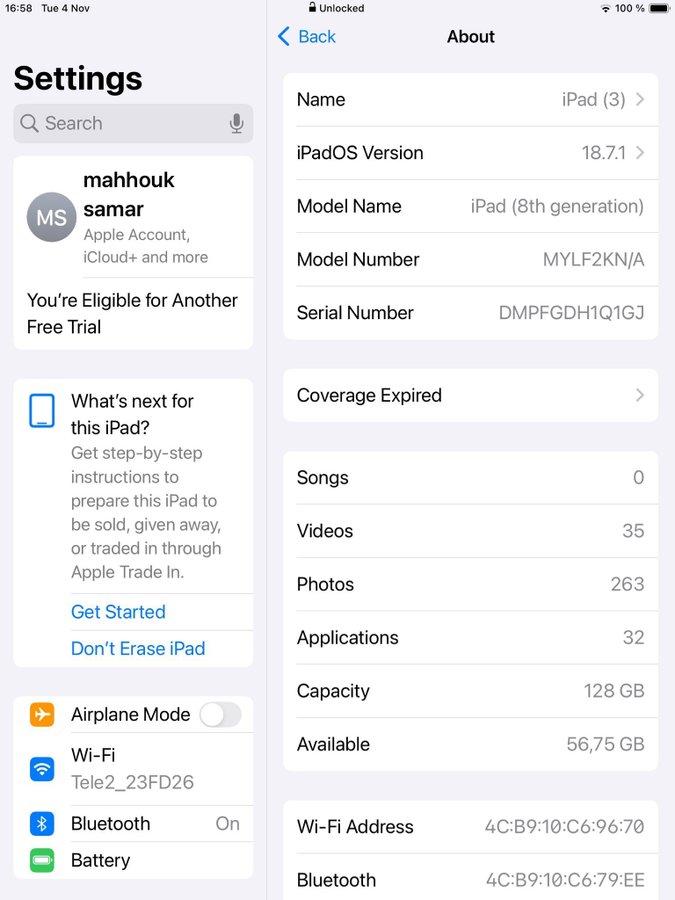Select the blue Wi-Fi icon
675x900 pixels.
tap(42, 769)
